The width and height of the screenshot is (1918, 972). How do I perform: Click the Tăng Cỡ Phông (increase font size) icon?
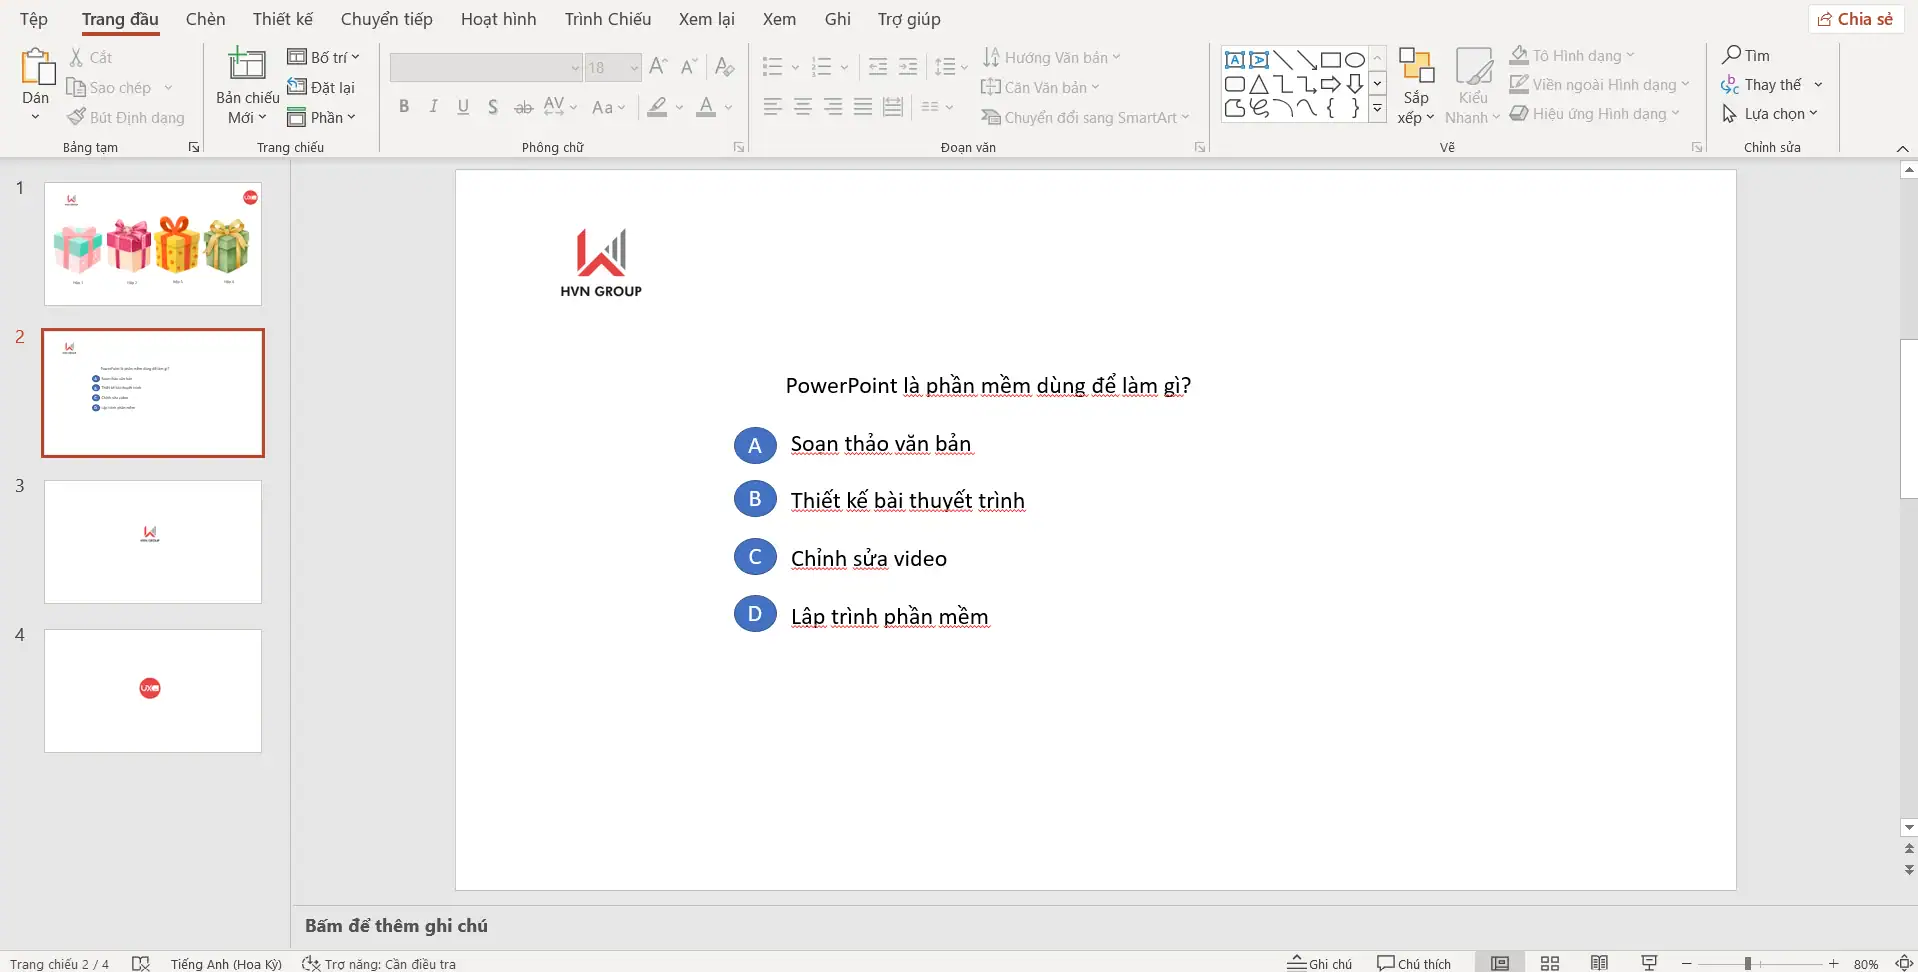(x=658, y=66)
